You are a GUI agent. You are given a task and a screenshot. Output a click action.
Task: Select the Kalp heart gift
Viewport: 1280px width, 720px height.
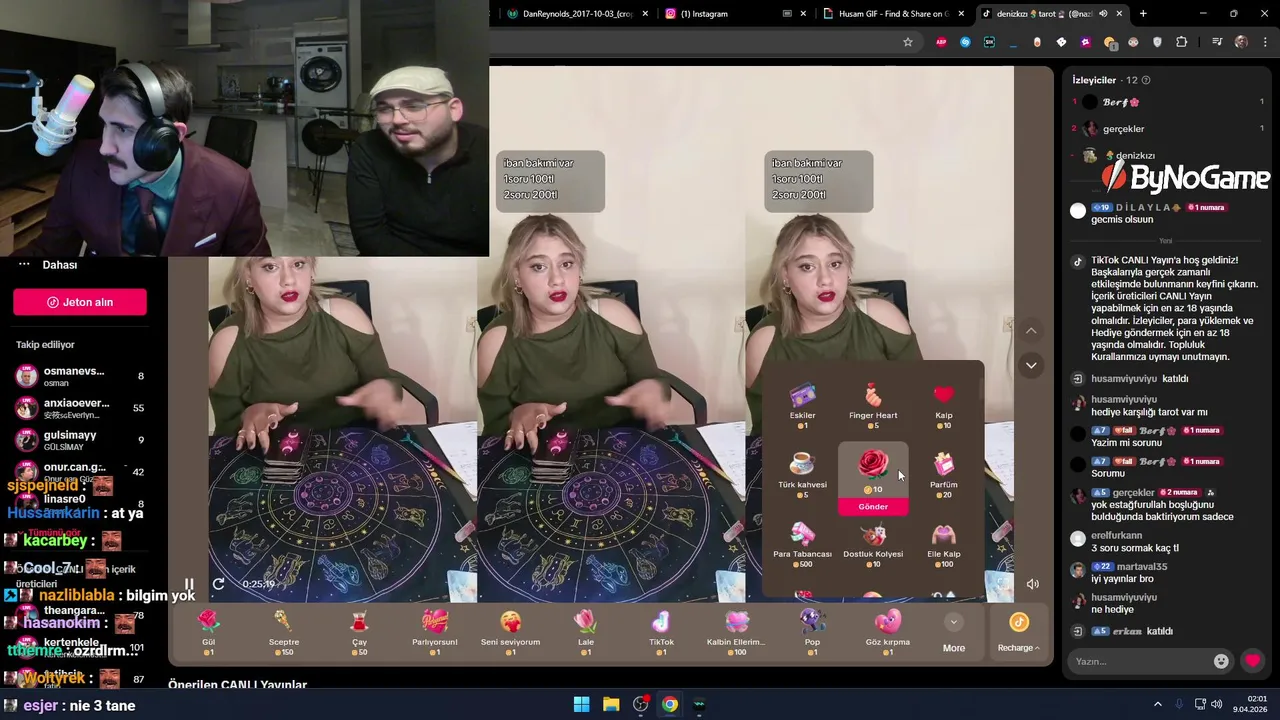coord(944,405)
